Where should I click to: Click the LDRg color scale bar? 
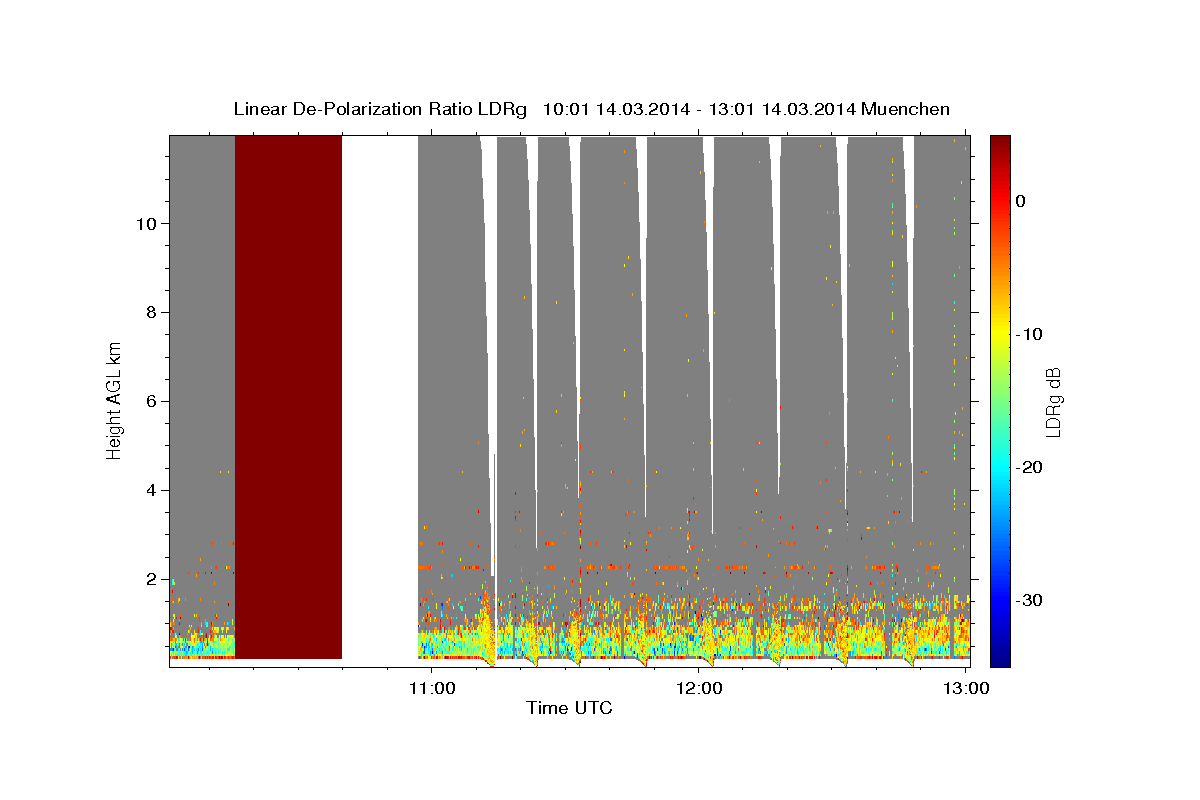[x=1000, y=401]
